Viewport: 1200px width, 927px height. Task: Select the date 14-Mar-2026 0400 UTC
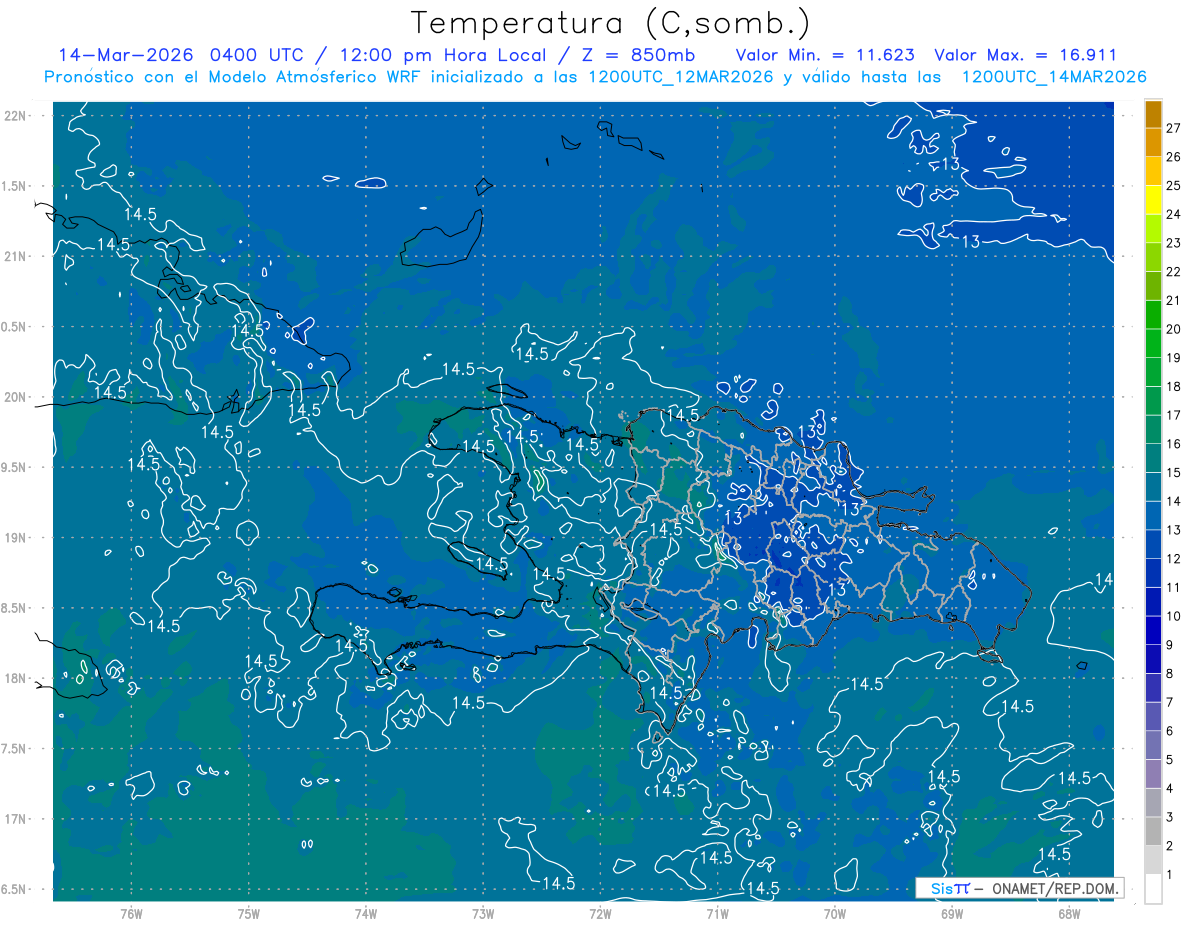185,55
